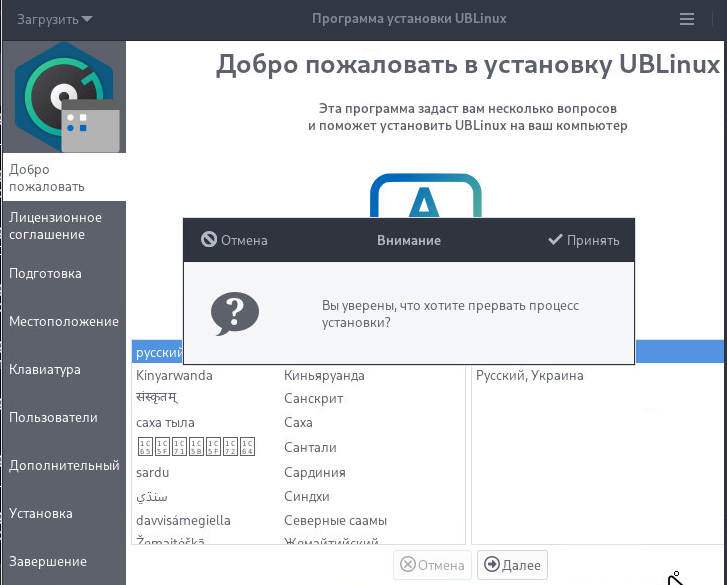Click the question mark bubble icon

[235, 314]
